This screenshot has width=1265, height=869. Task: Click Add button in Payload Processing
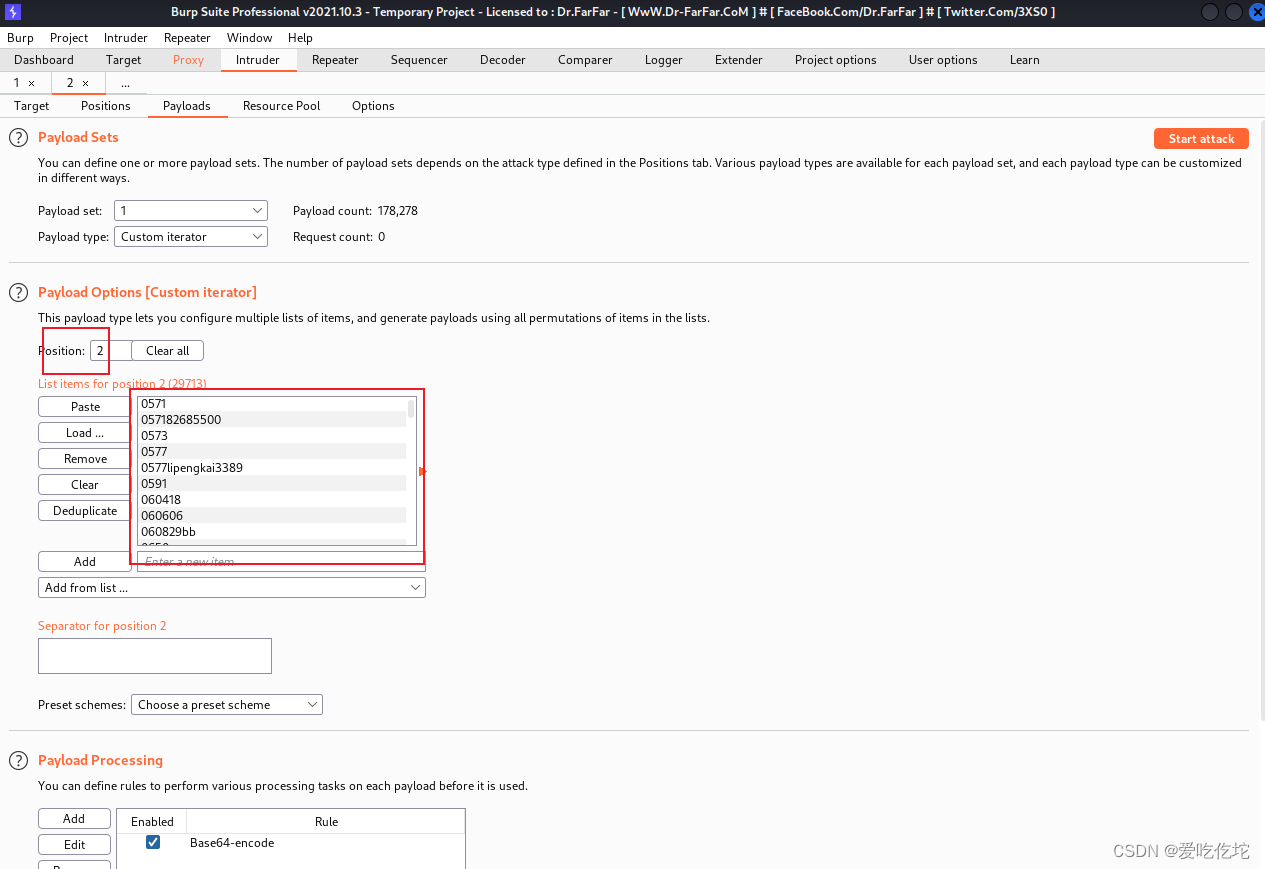coord(74,819)
